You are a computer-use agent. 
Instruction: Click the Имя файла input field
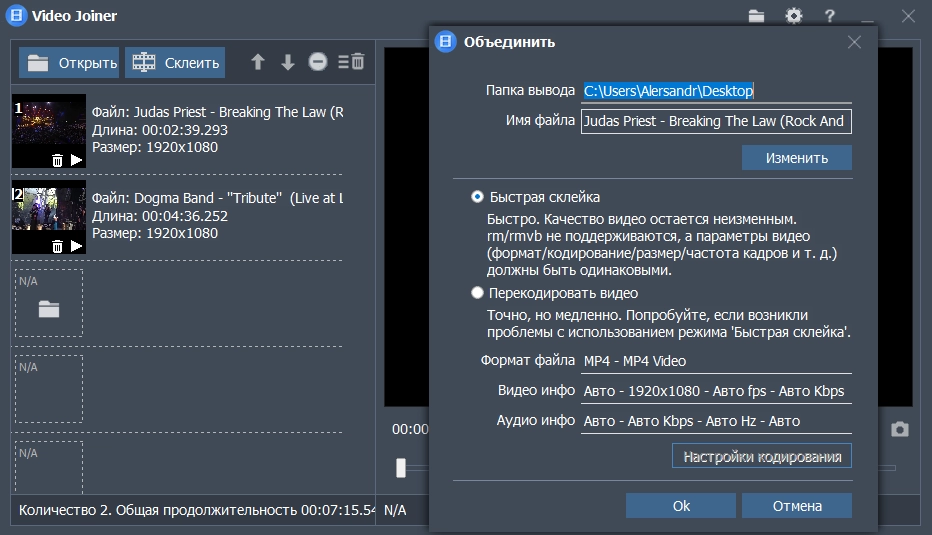[716, 121]
